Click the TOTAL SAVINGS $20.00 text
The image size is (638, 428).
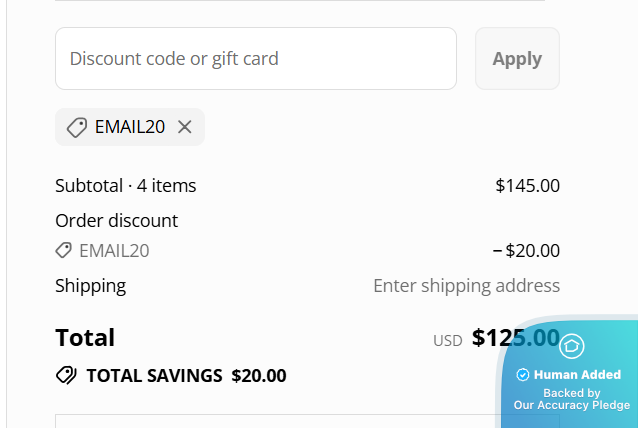click(186, 376)
